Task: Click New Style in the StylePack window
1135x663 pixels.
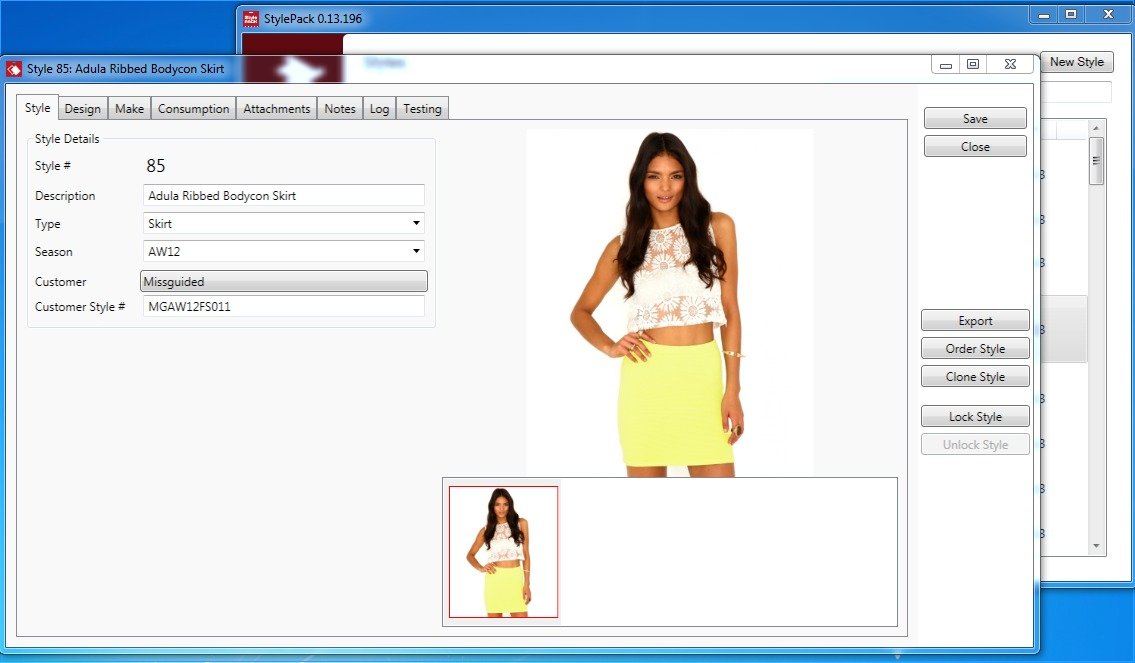Action: [x=1076, y=62]
